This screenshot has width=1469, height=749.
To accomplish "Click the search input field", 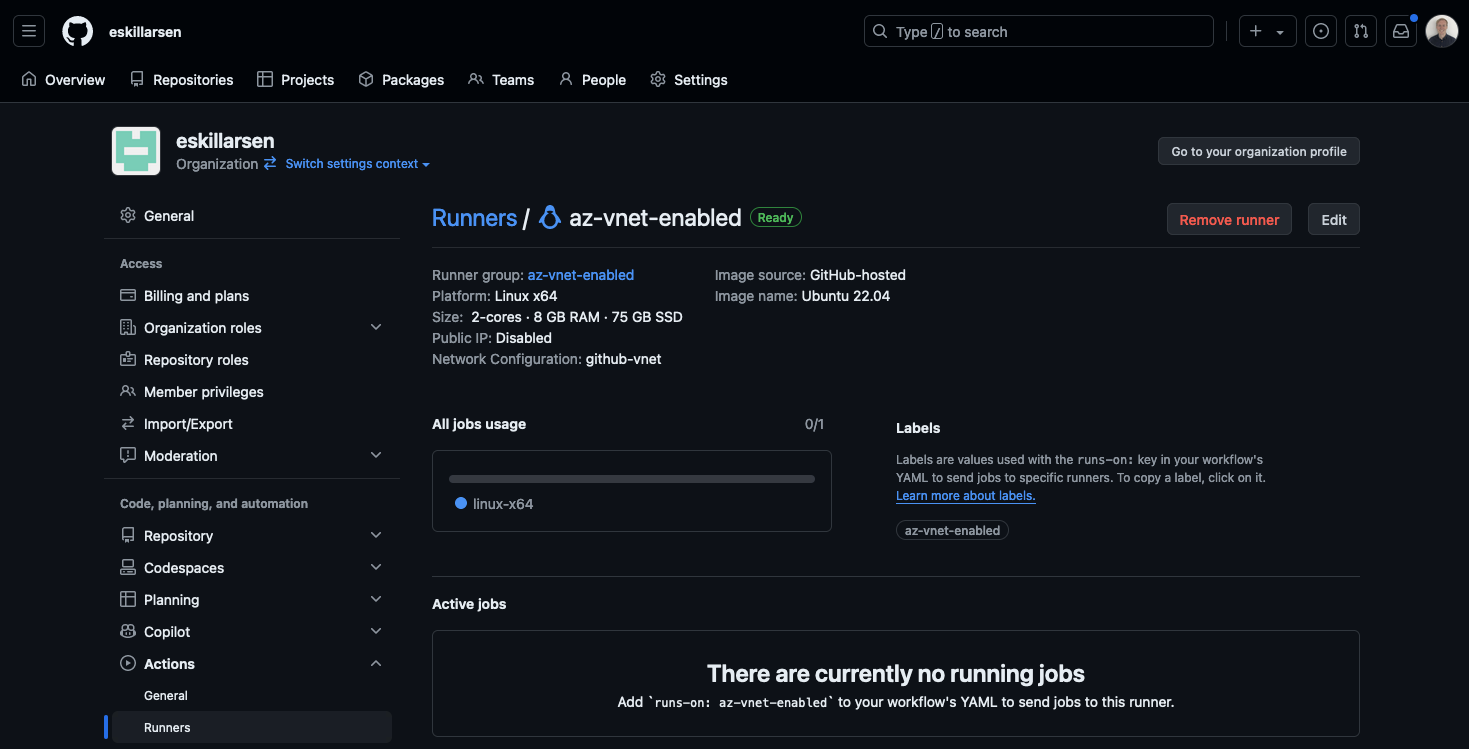I will [x=1039, y=31].
